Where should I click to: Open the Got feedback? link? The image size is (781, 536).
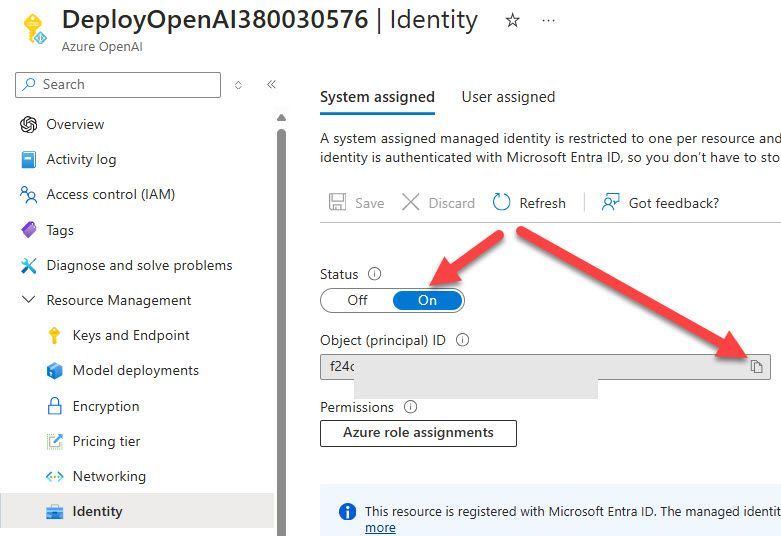coord(674,203)
